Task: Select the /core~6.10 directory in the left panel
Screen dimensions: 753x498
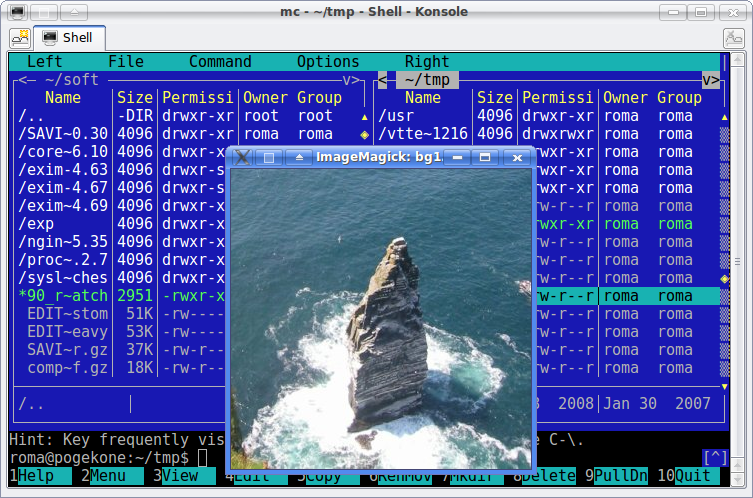Action: [x=62, y=152]
